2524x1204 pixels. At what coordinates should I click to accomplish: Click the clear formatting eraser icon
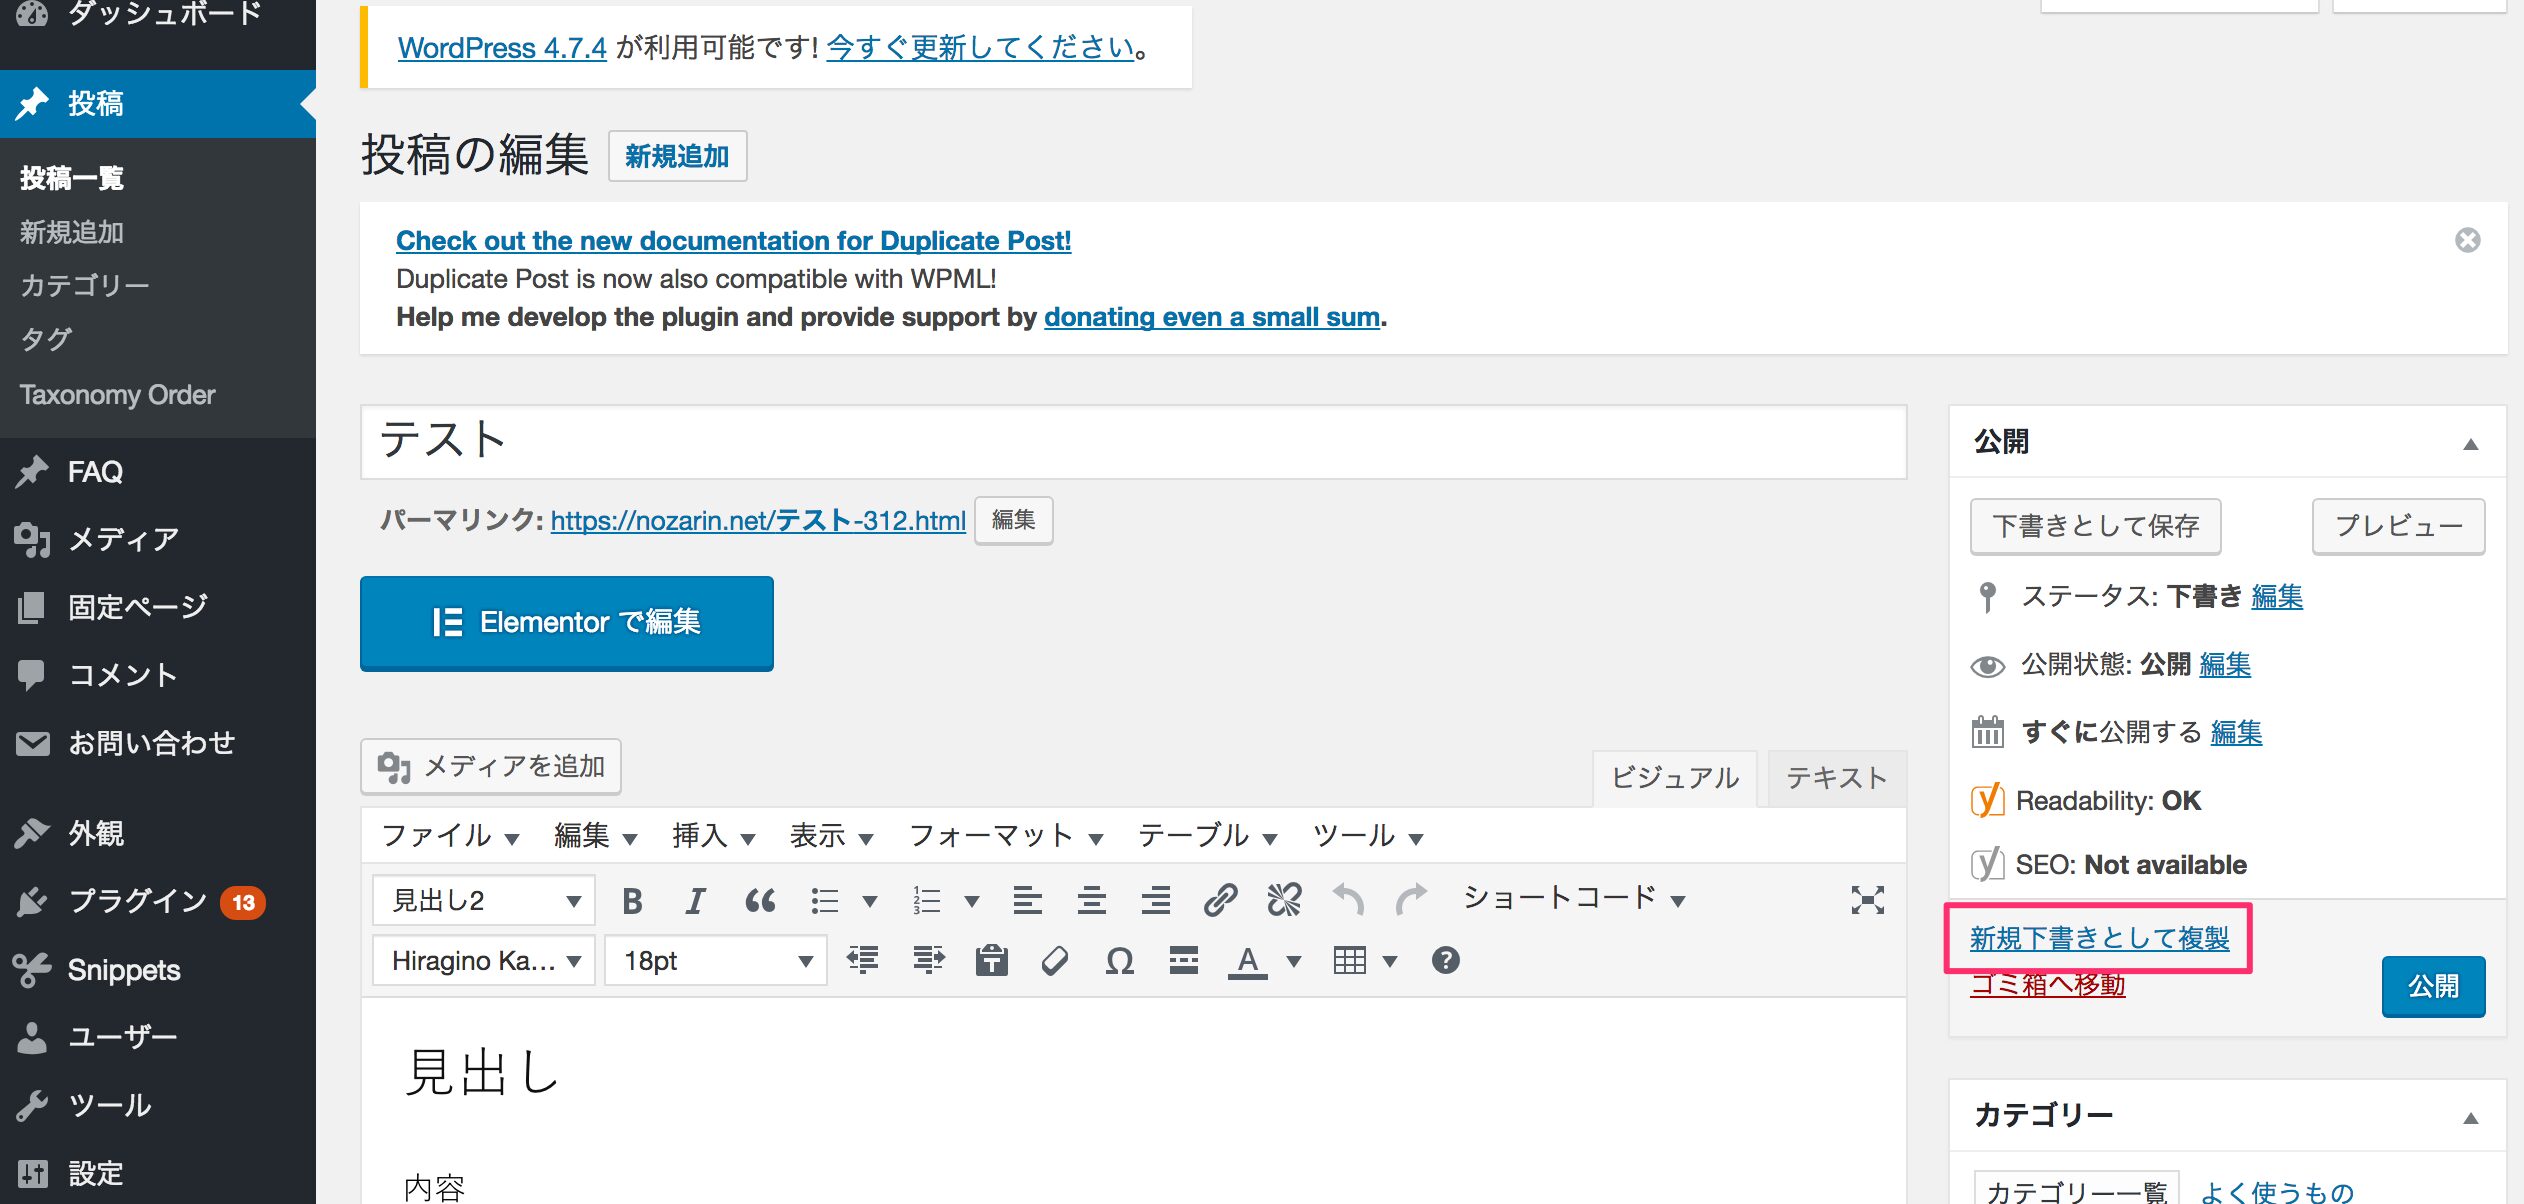point(1055,961)
